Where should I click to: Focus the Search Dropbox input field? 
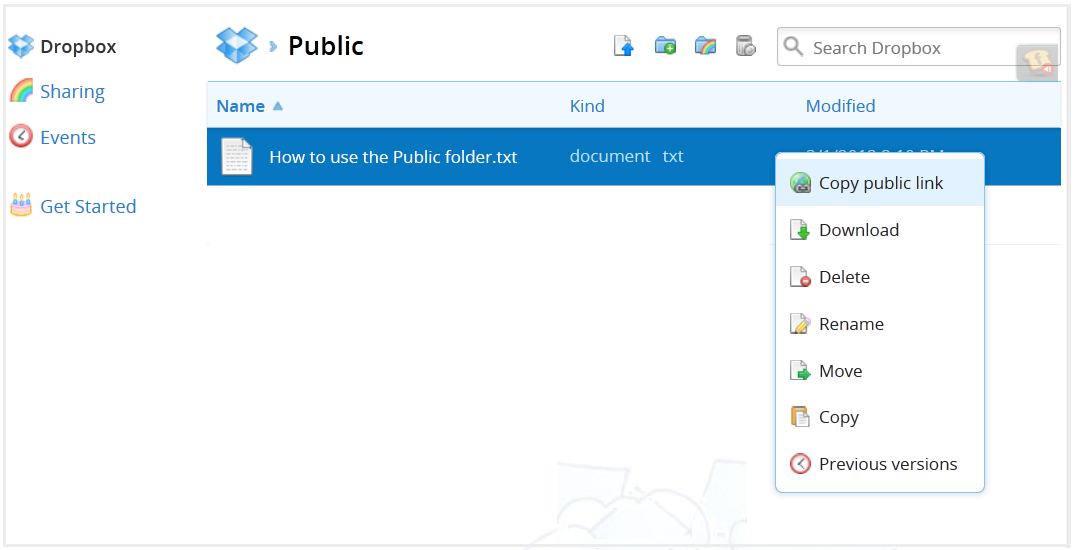919,47
